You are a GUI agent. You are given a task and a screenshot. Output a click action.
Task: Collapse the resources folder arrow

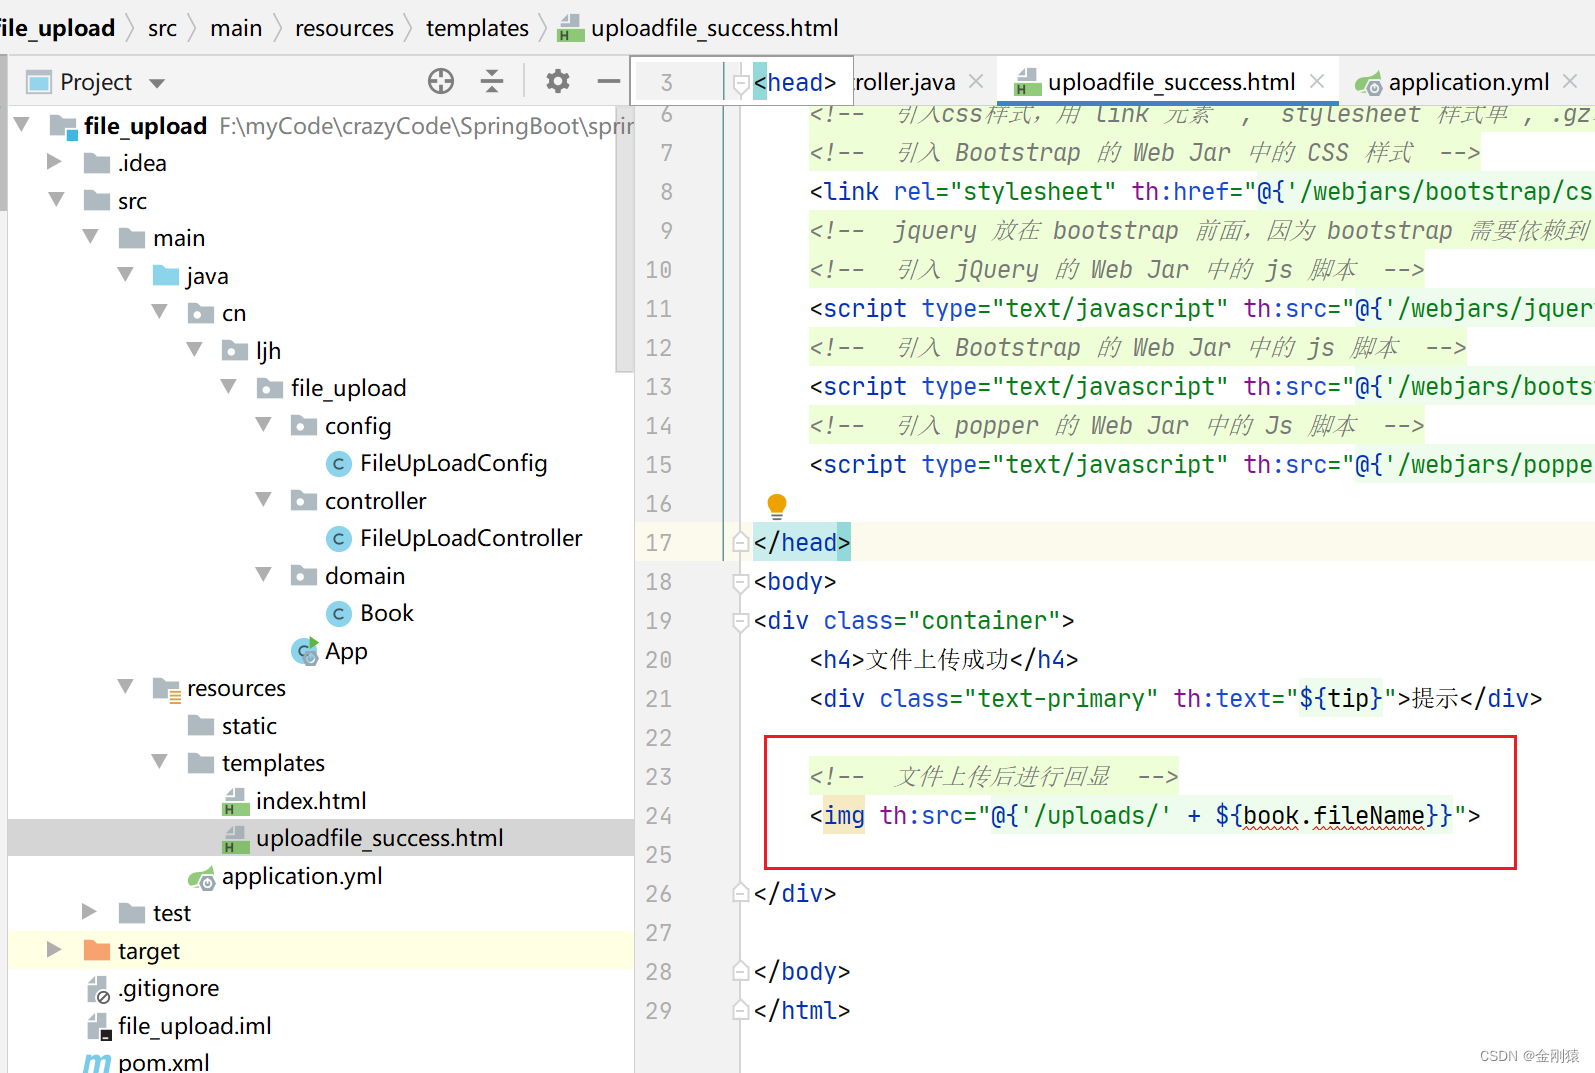click(x=125, y=686)
